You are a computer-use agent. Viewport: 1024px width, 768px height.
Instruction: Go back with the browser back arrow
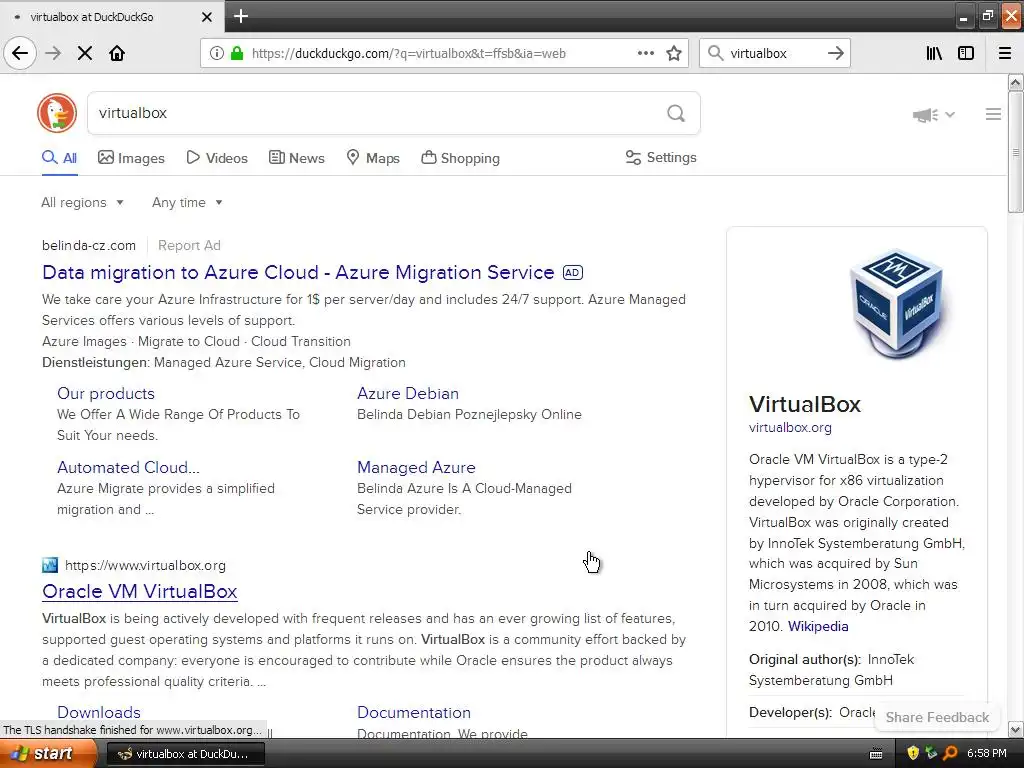coord(20,53)
